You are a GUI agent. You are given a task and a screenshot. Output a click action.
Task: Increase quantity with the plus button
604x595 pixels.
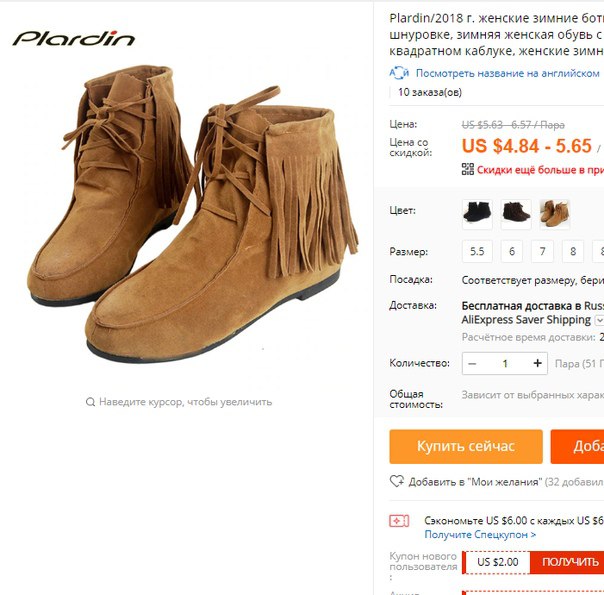coord(537,363)
